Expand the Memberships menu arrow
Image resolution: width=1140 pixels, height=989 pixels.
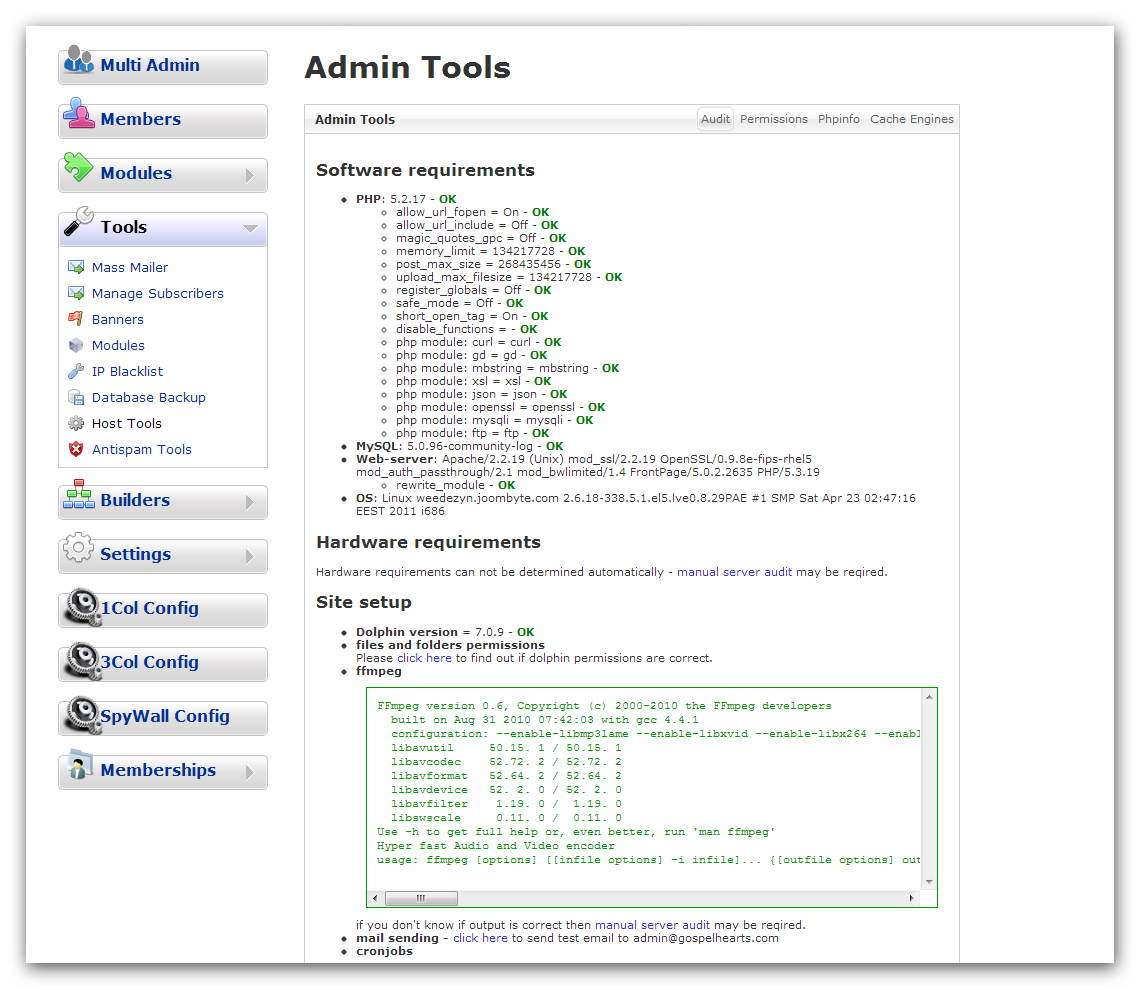pyautogui.click(x=250, y=772)
